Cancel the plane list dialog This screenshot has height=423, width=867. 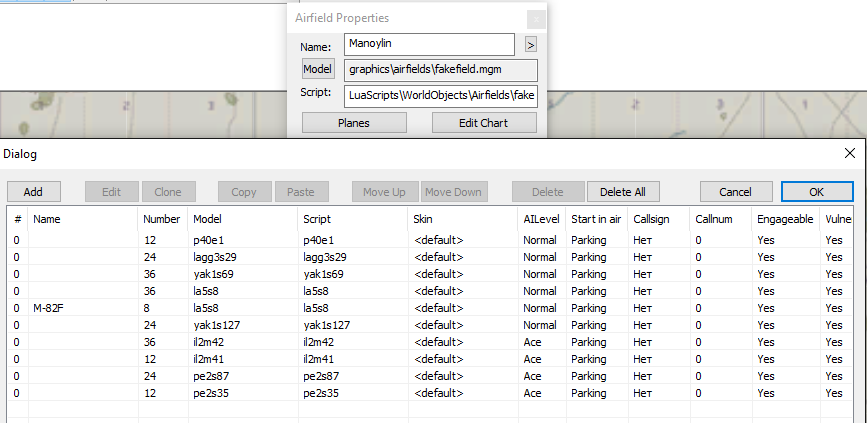click(x=735, y=192)
